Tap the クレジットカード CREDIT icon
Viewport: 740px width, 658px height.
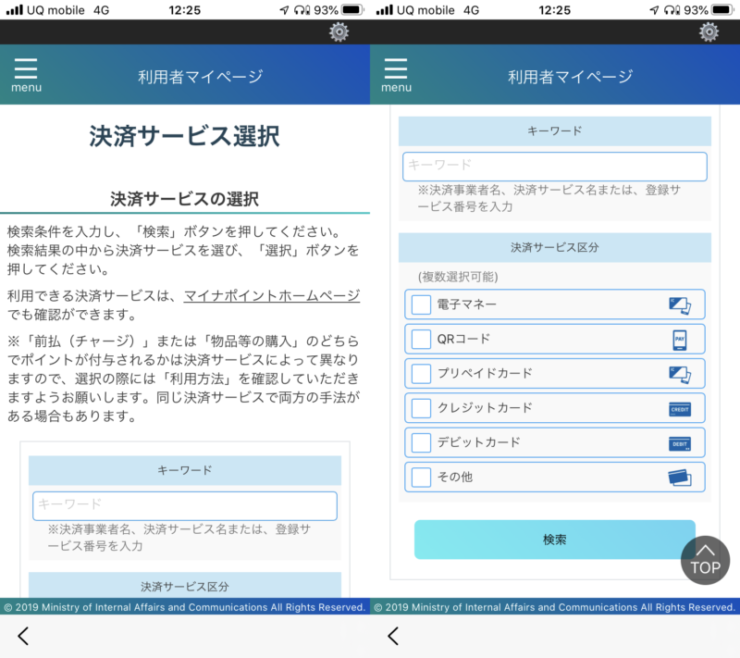point(680,409)
